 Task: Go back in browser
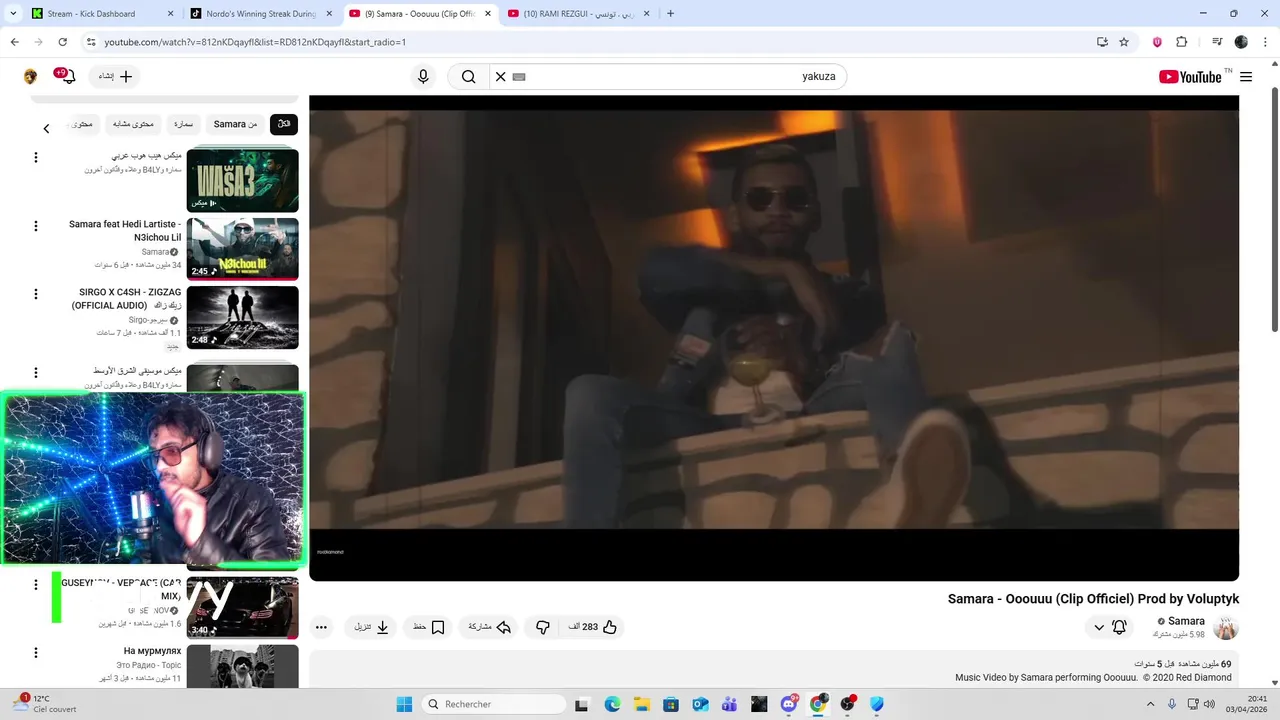pyautogui.click(x=15, y=42)
